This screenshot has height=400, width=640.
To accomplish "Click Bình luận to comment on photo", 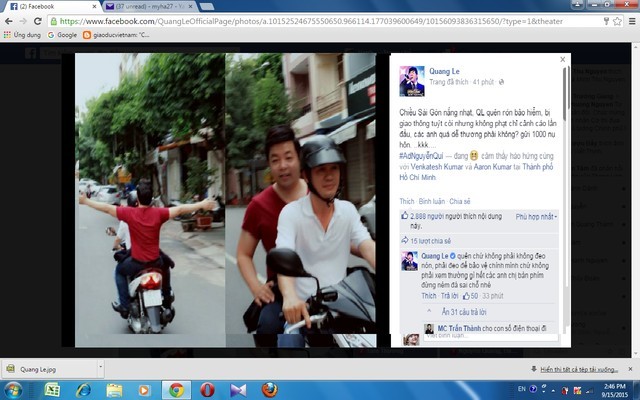I will click(x=432, y=201).
